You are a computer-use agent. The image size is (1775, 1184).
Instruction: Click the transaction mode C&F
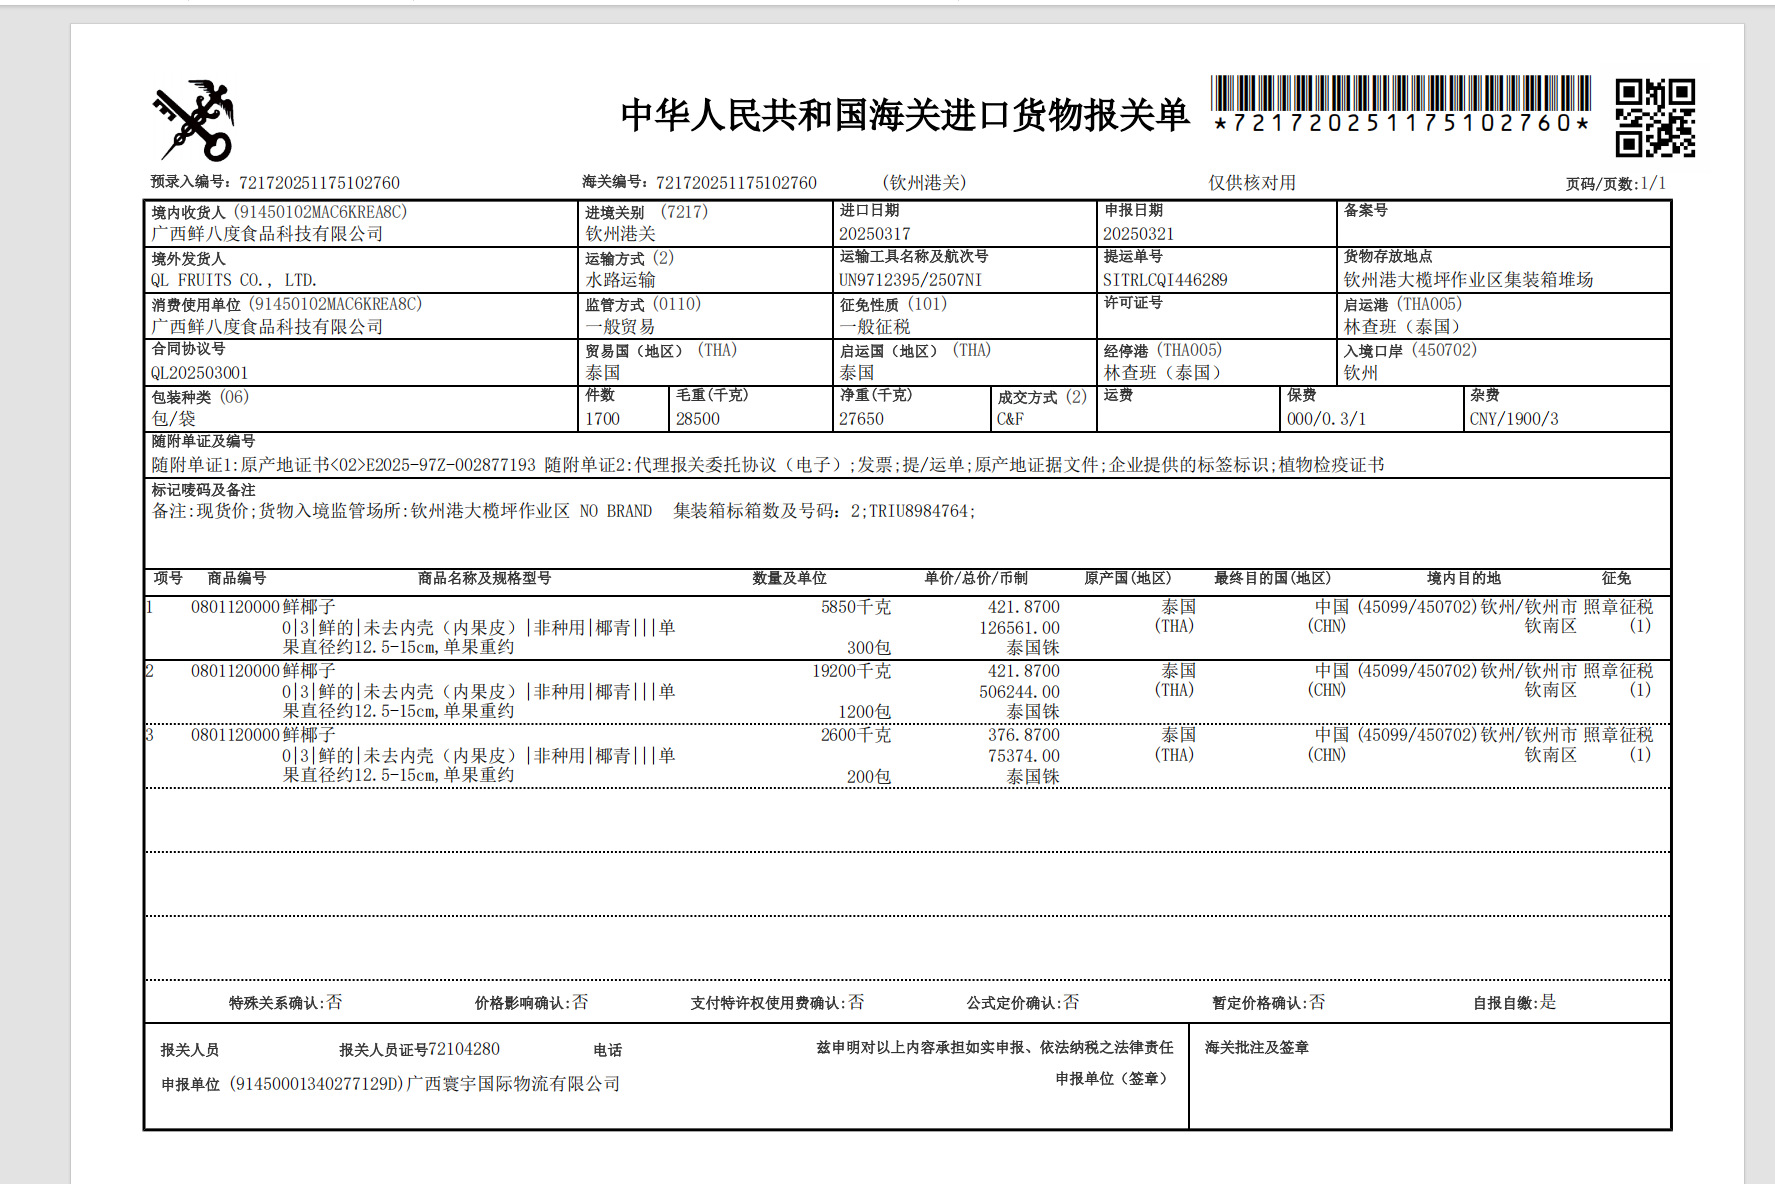[1010, 419]
